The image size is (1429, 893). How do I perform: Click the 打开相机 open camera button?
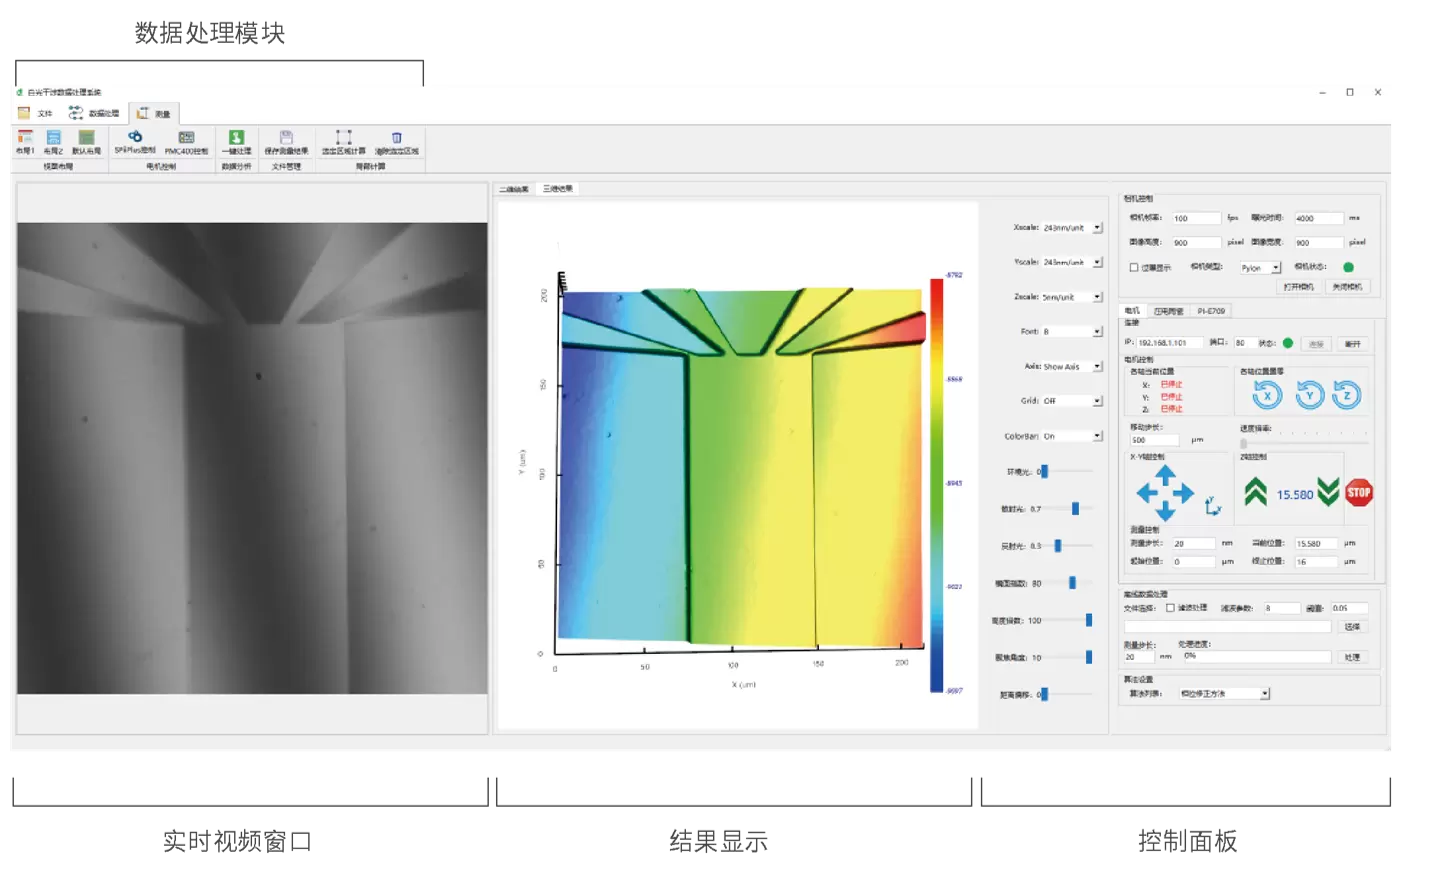point(1298,287)
